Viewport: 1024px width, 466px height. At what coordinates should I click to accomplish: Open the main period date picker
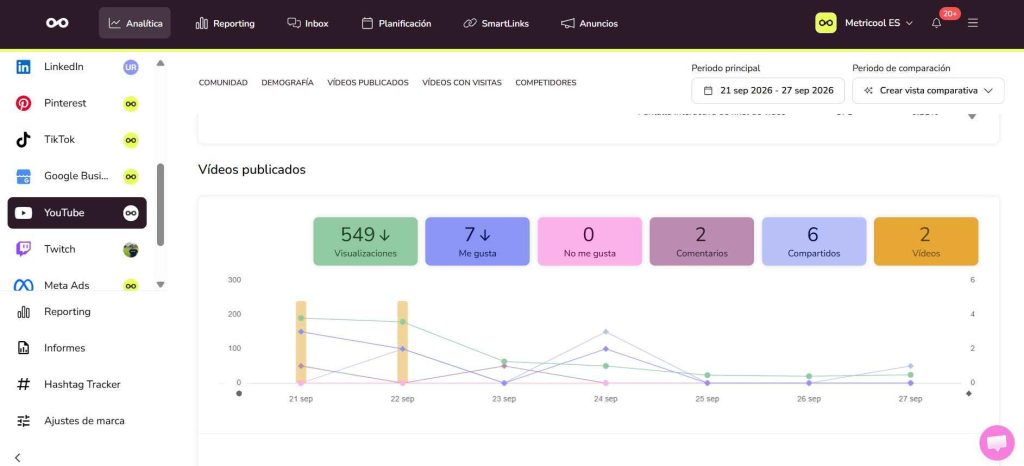coord(768,91)
